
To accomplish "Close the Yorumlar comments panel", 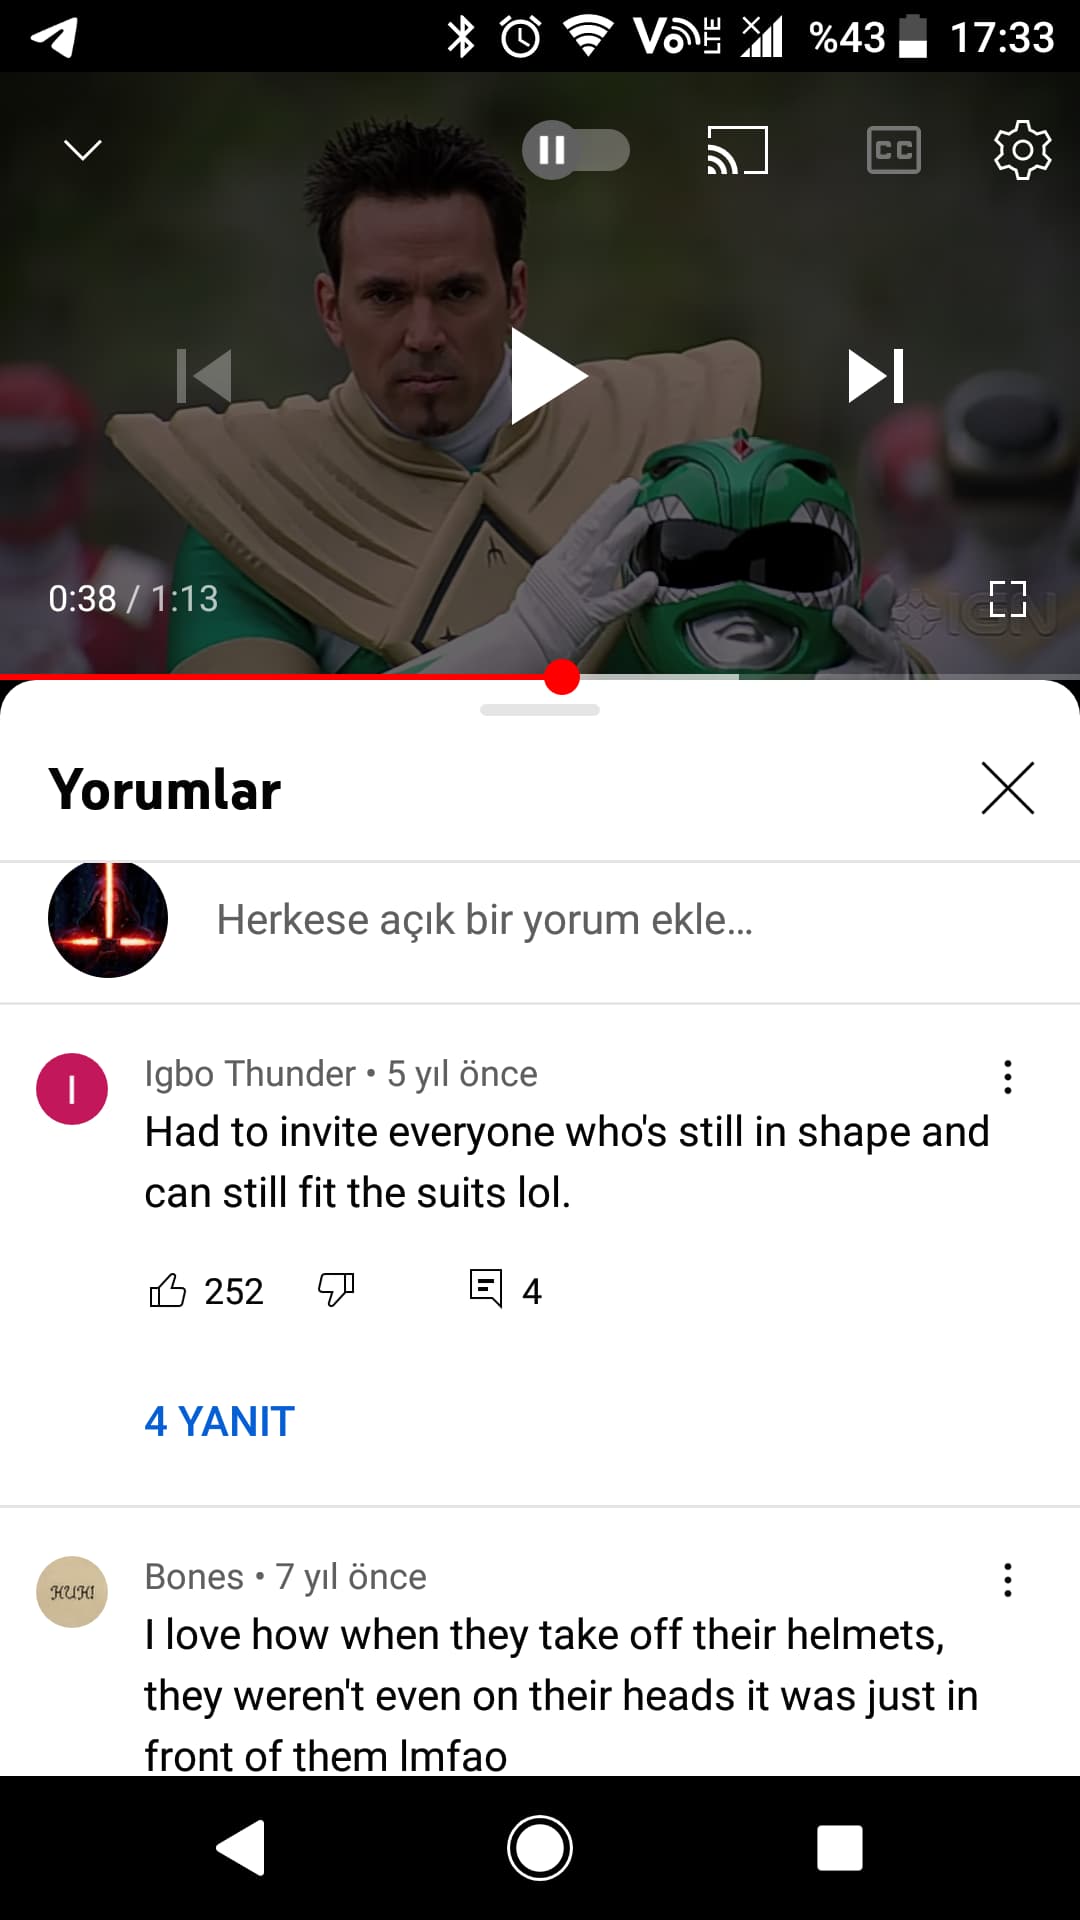I will 1007,789.
